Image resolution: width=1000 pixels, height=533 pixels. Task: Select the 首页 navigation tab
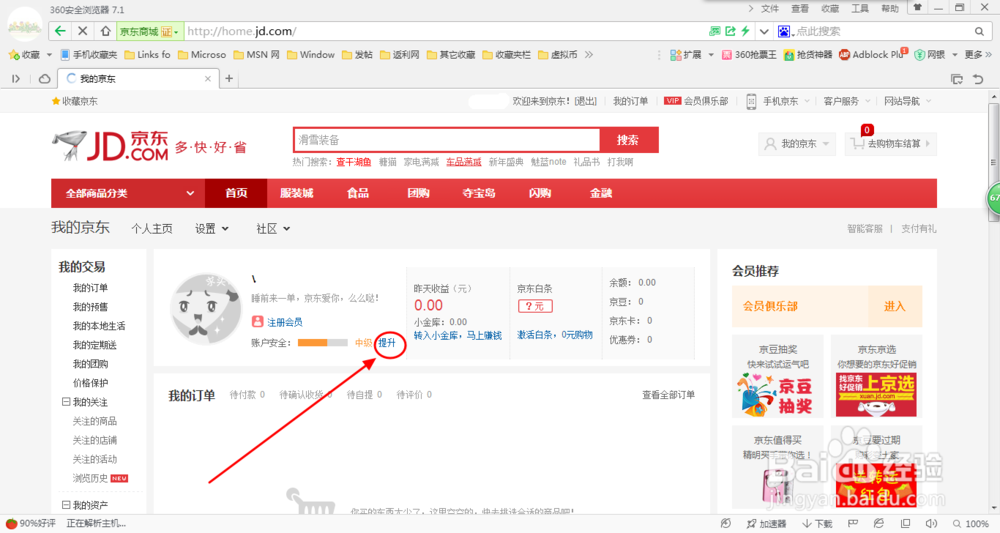click(236, 193)
